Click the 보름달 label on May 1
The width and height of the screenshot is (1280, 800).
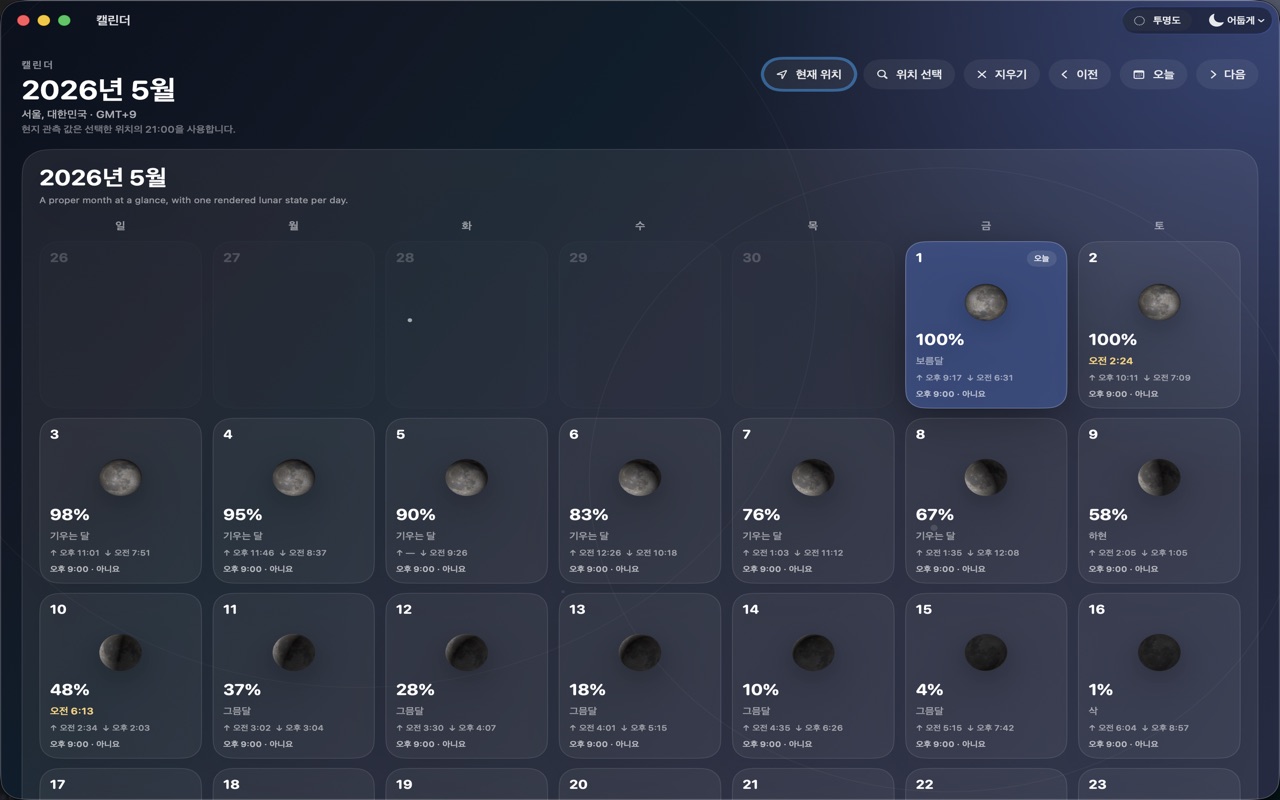click(930, 361)
